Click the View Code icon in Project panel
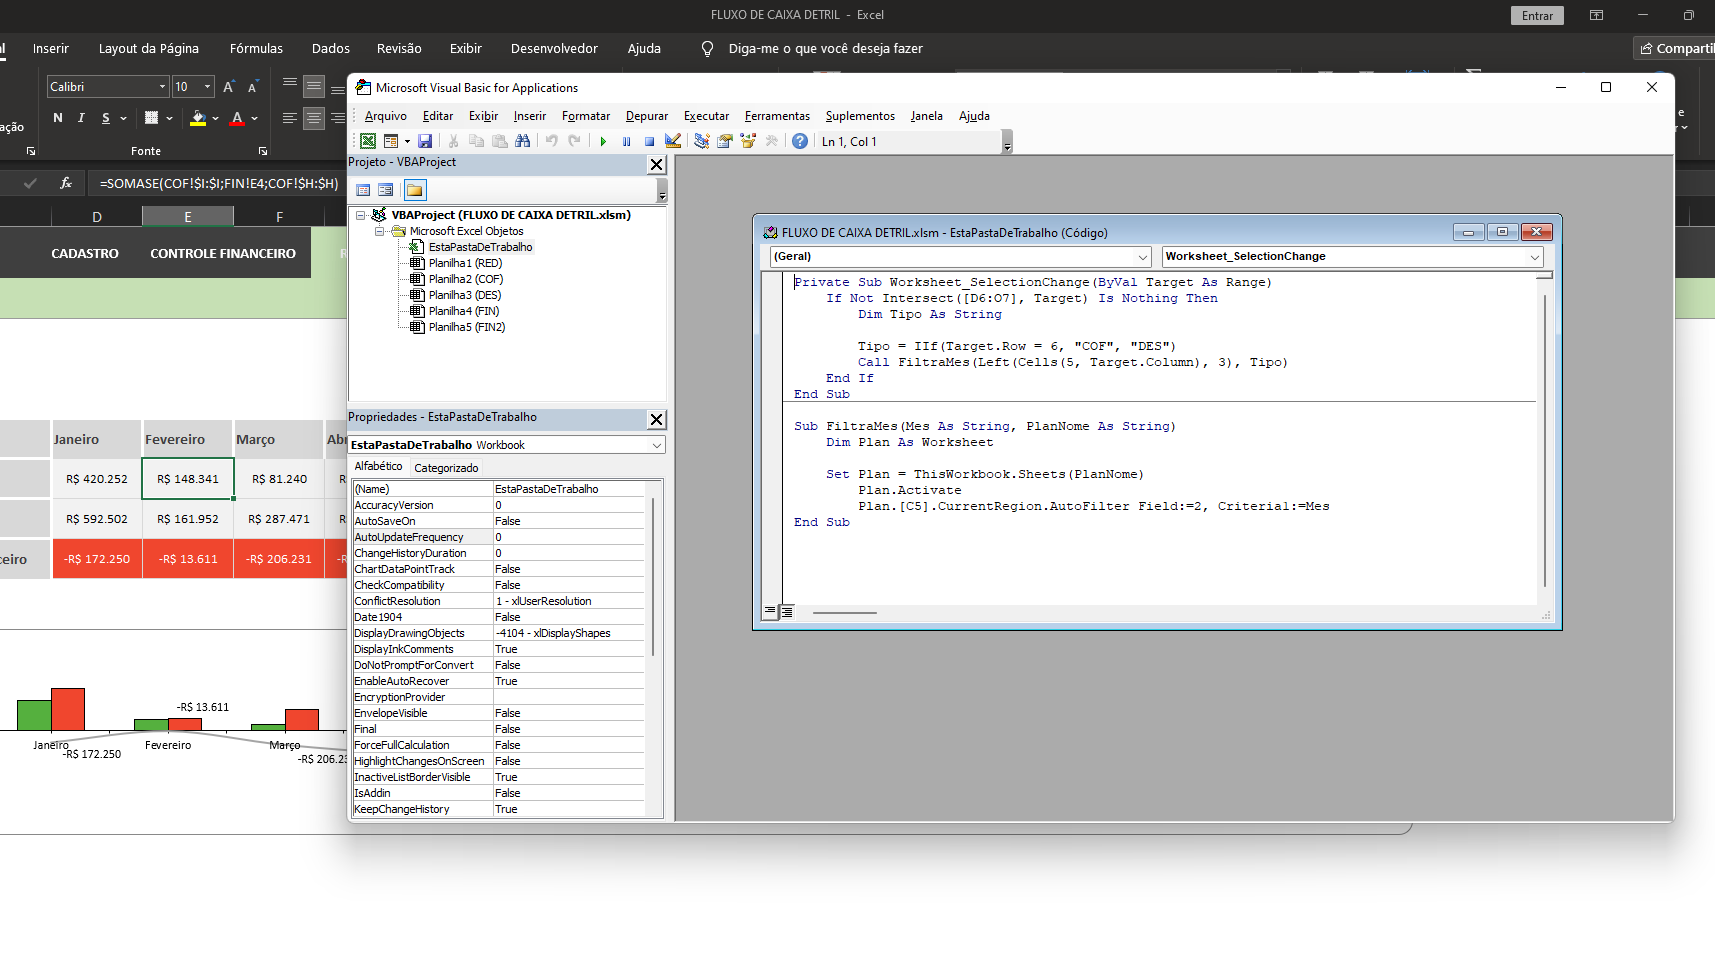The width and height of the screenshot is (1715, 969). pos(363,190)
